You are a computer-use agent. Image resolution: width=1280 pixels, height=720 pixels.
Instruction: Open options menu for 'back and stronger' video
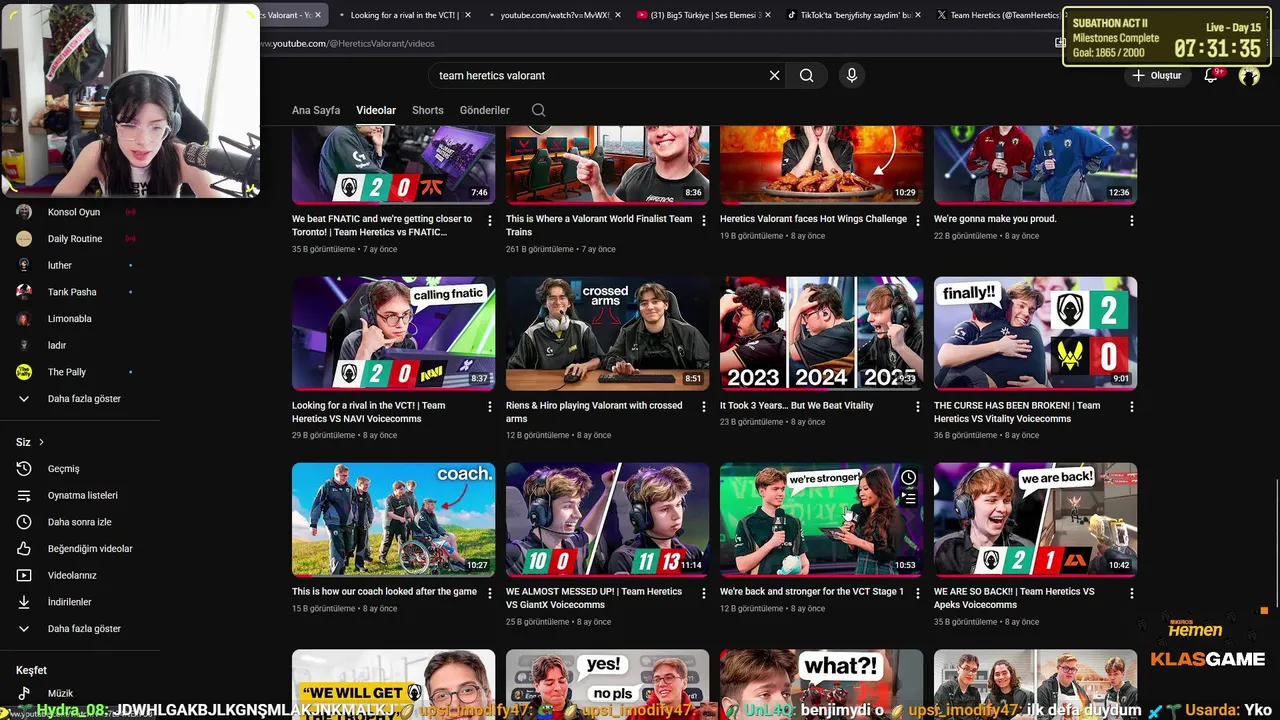tap(917, 593)
